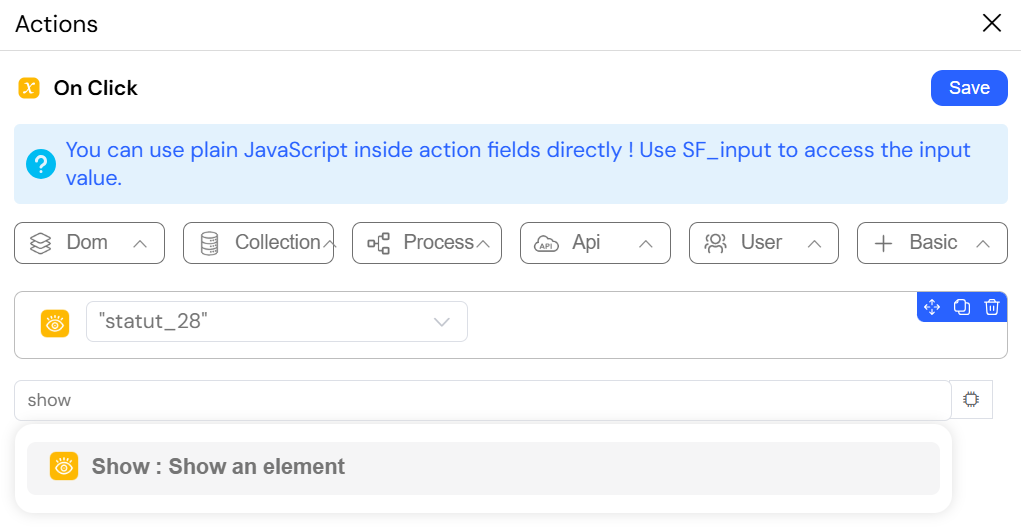Click the yellow On Click variable icon
Image resolution: width=1021 pixels, height=529 pixels.
(x=29, y=88)
